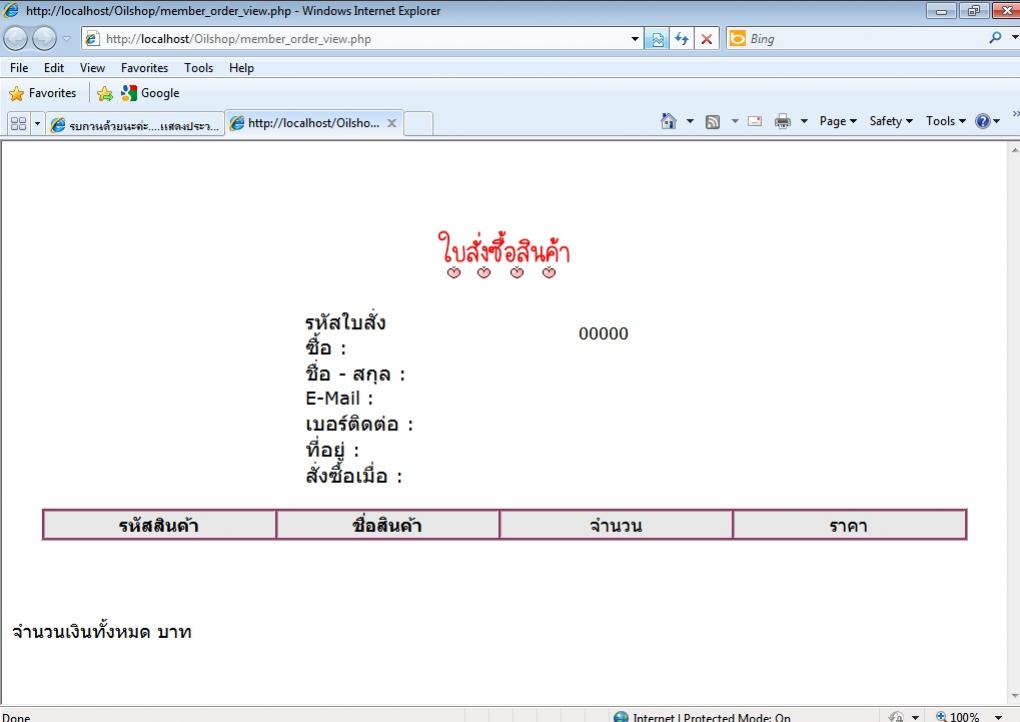
Task: Stop loading with the red X icon
Action: [x=706, y=39]
